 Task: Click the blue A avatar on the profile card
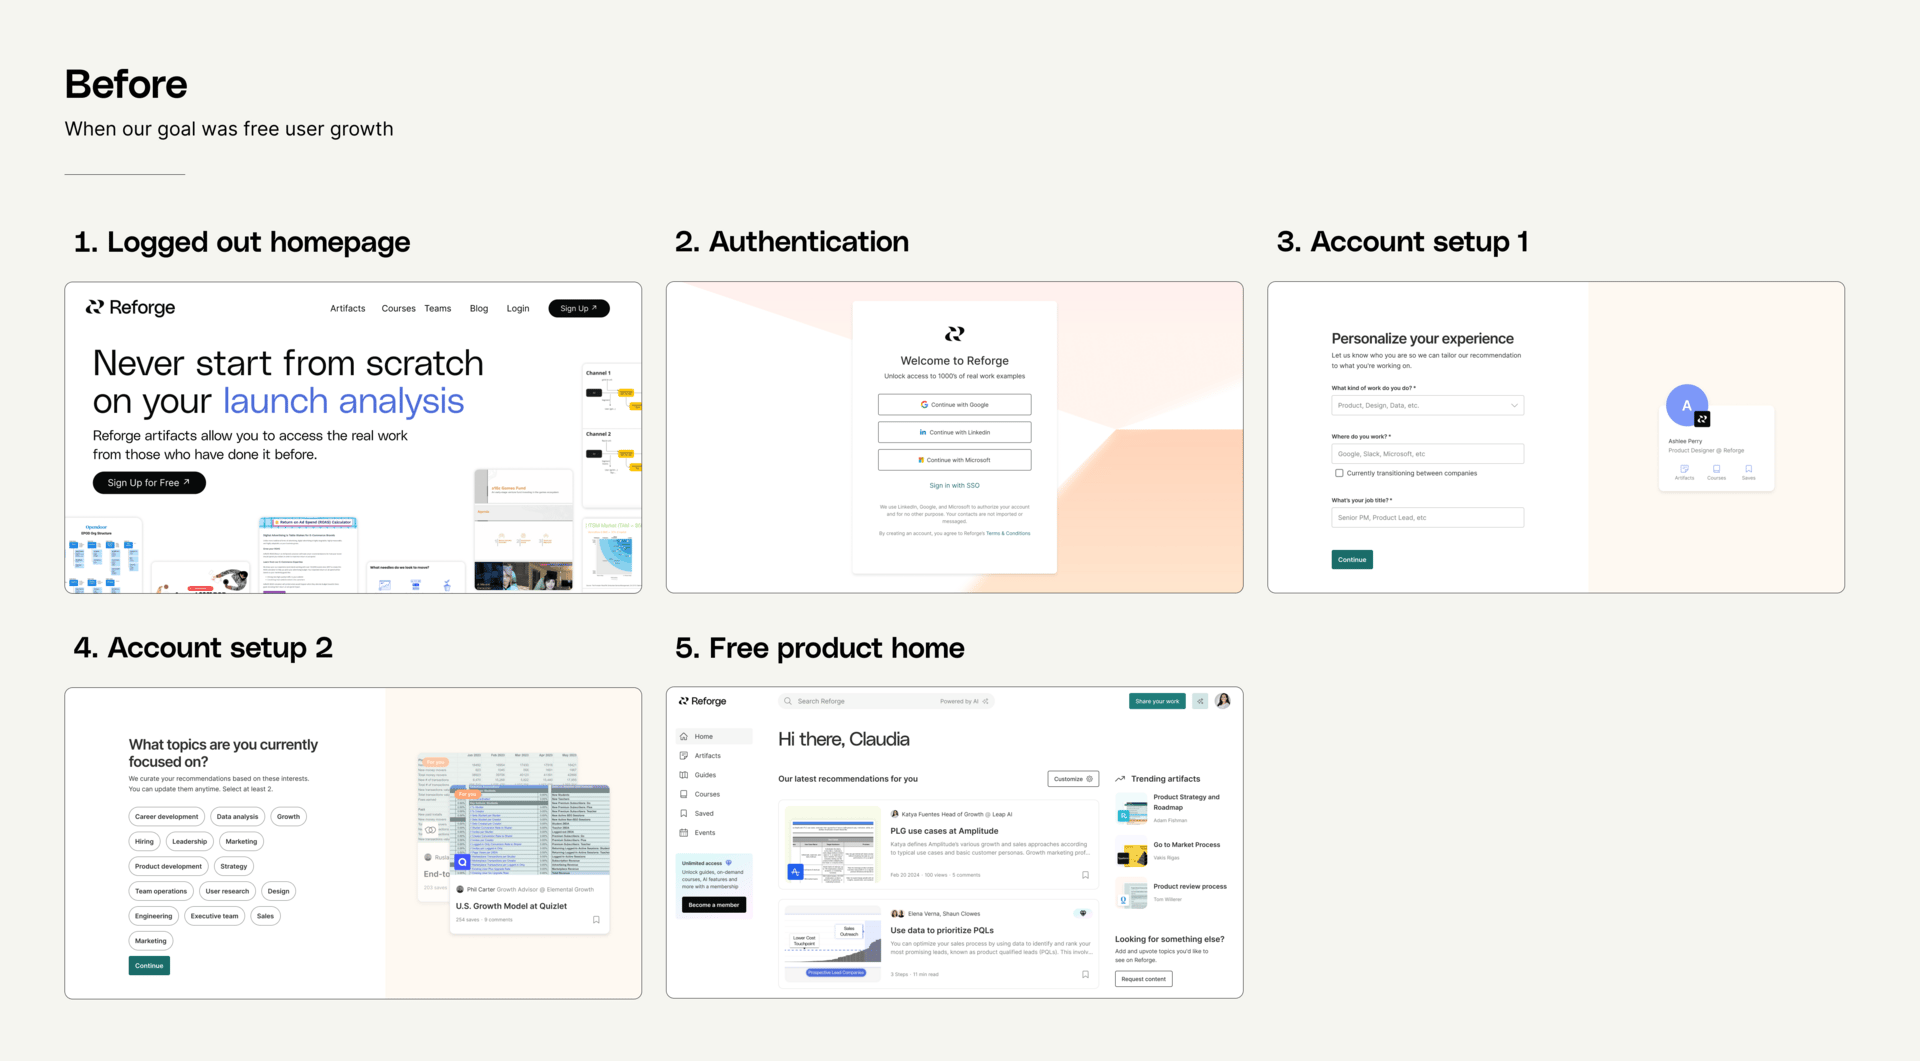tap(1687, 405)
